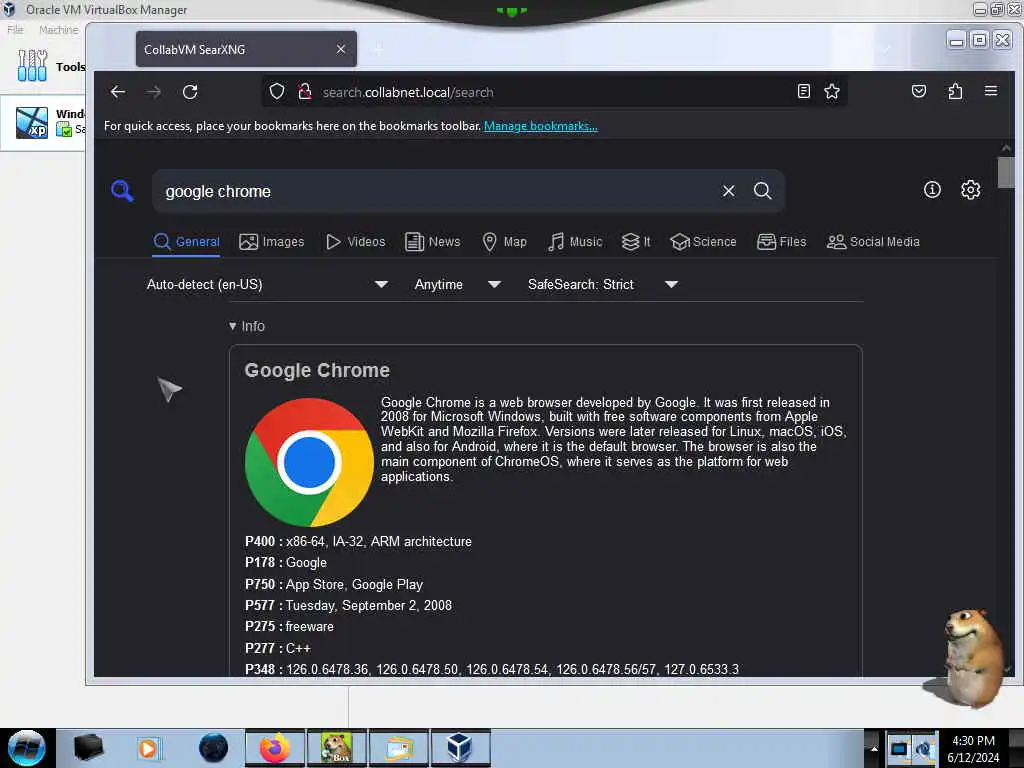Select the CollabVM SearXNG browser tab
This screenshot has width=1024, height=768.
pyautogui.click(x=246, y=49)
